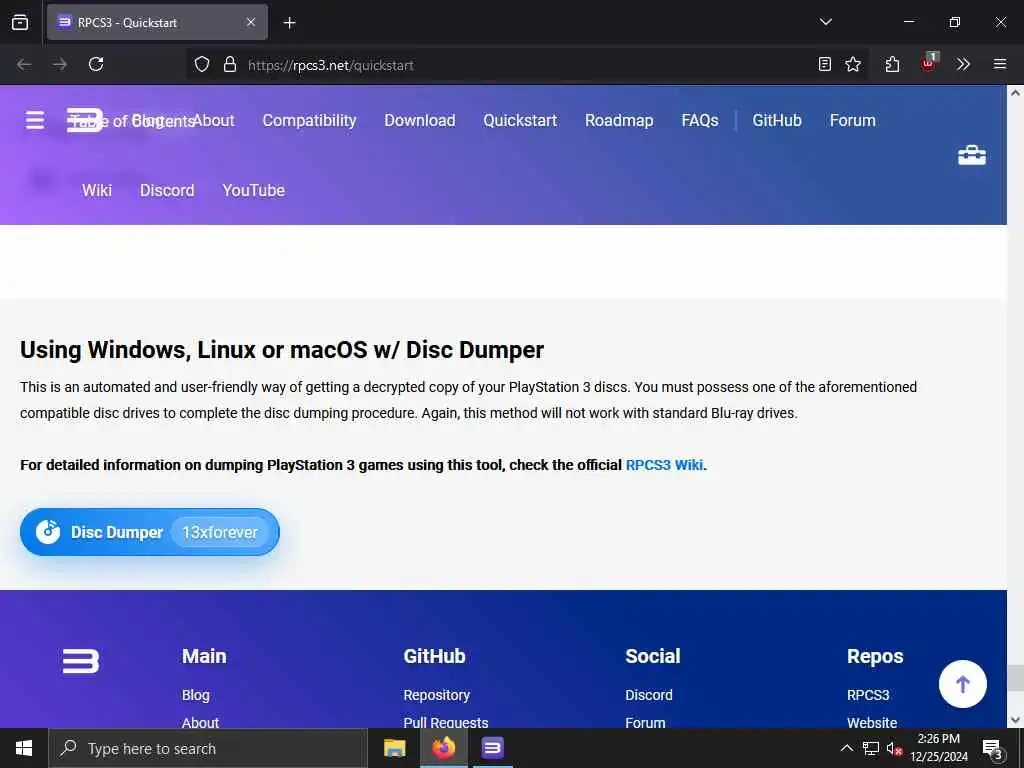Open the RPCS3 app from the taskbar
This screenshot has height=768, width=1024.
[492, 748]
